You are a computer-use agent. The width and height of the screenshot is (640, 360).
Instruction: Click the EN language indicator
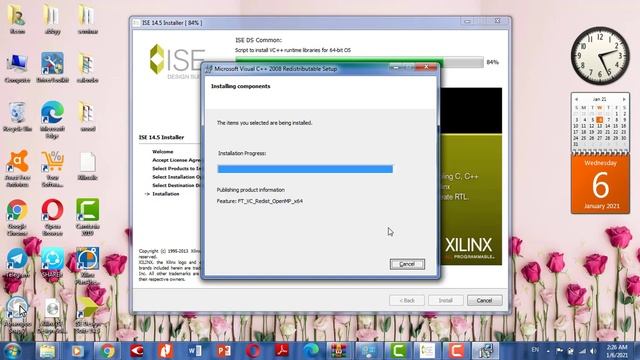pyautogui.click(x=535, y=350)
